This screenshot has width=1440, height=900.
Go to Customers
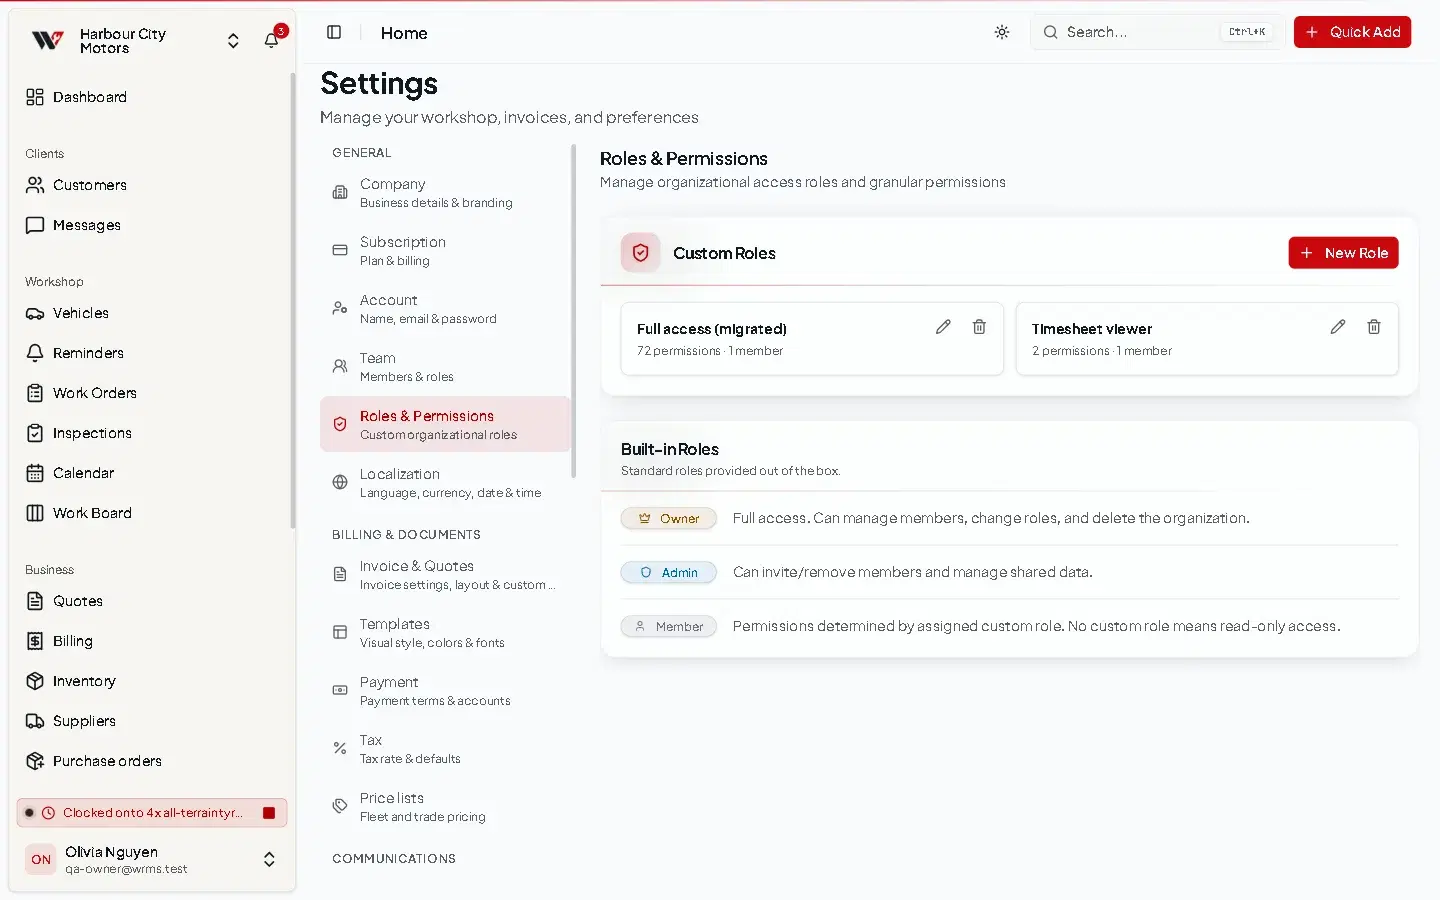tap(150, 185)
